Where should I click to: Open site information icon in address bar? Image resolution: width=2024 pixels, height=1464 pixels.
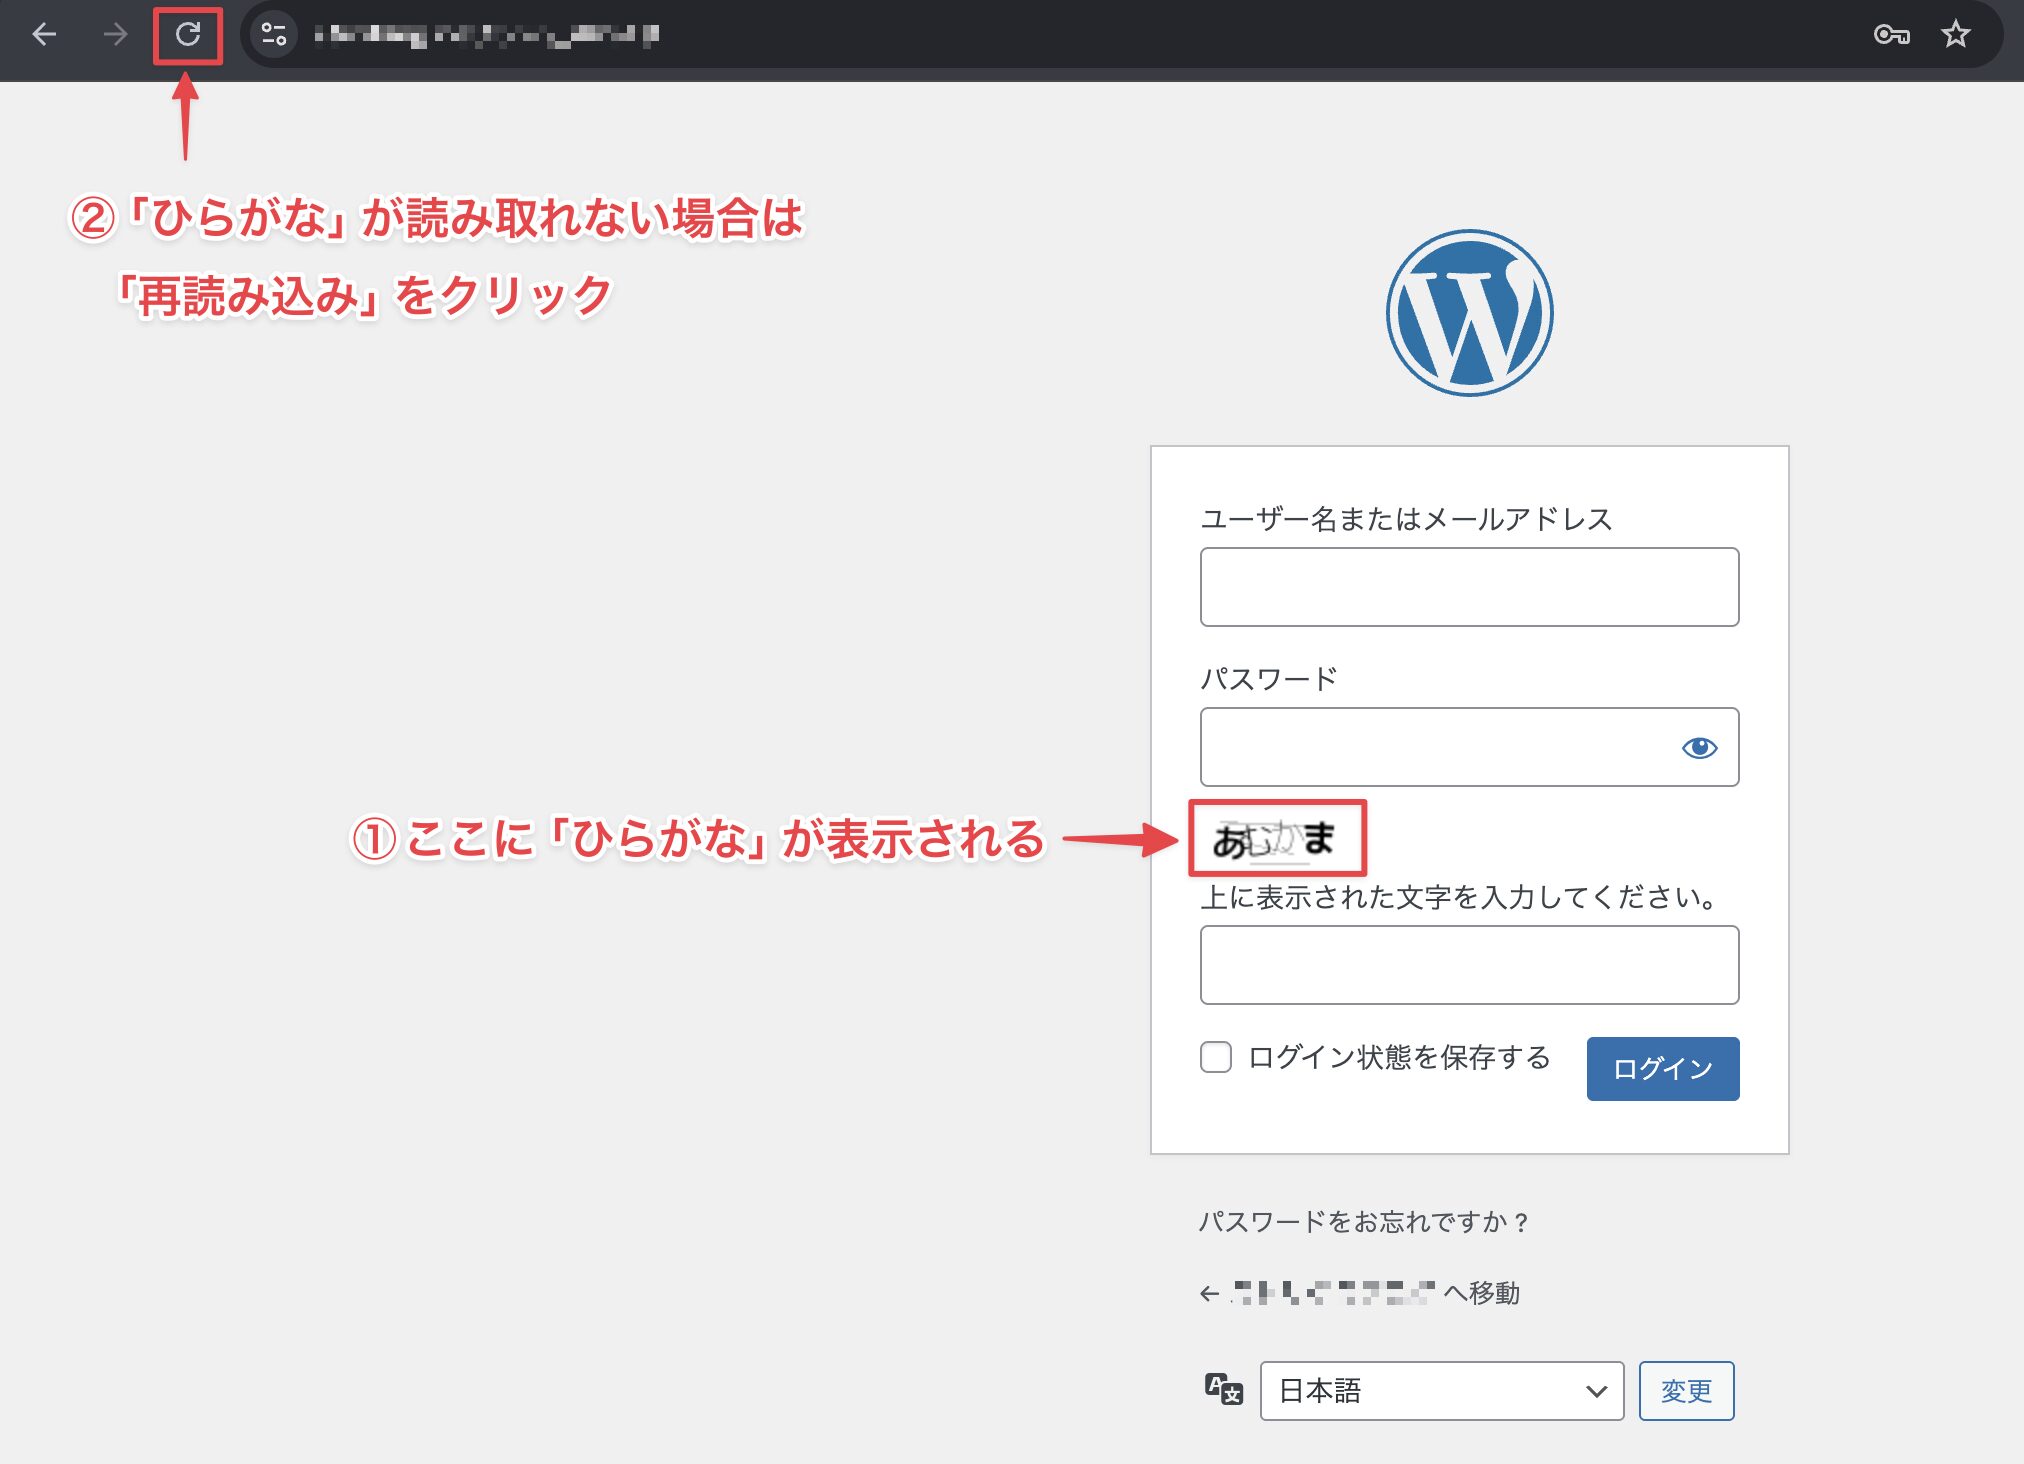point(274,35)
